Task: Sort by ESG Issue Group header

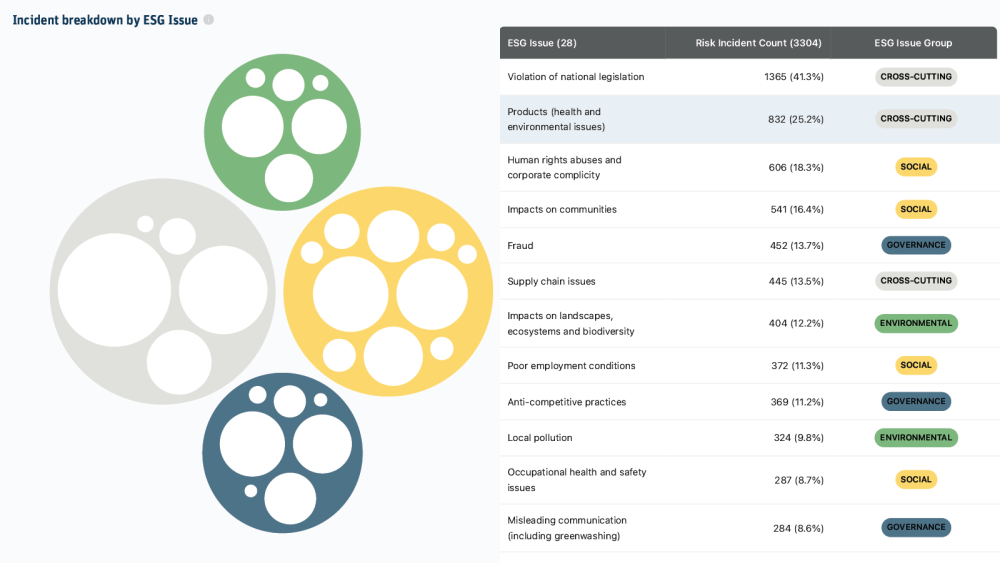Action: click(913, 43)
